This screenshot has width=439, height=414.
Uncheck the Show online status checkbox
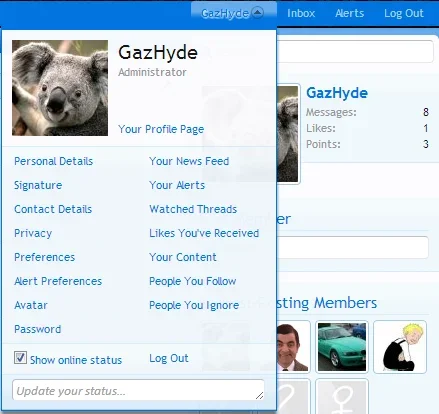(x=20, y=357)
